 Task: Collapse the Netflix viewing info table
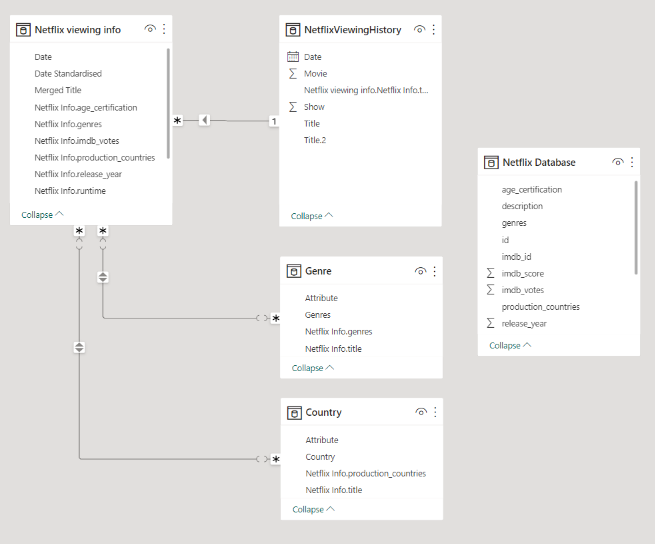coord(42,215)
